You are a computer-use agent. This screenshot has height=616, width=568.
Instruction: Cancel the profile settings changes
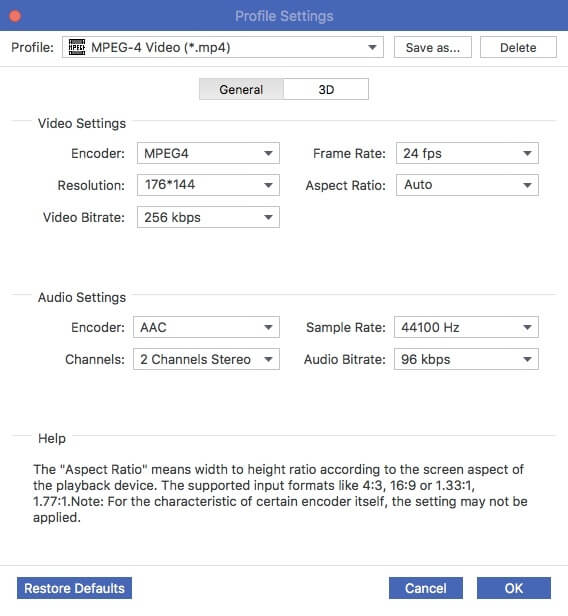426,588
